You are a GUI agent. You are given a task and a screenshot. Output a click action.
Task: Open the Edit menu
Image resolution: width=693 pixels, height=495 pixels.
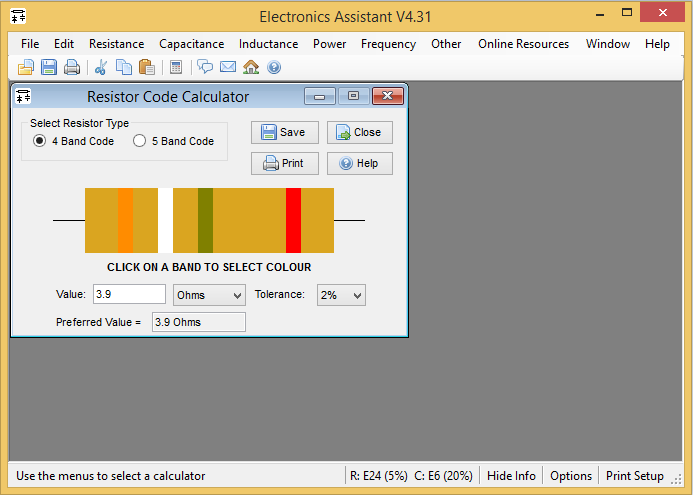coord(64,44)
